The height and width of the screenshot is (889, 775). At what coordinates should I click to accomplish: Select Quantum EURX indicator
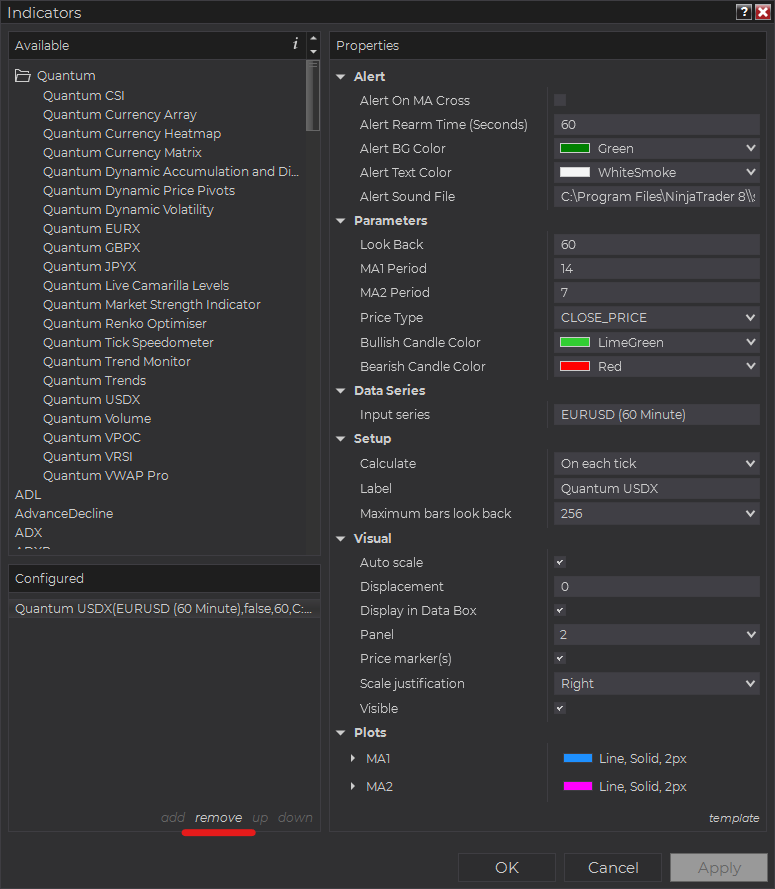(92, 228)
